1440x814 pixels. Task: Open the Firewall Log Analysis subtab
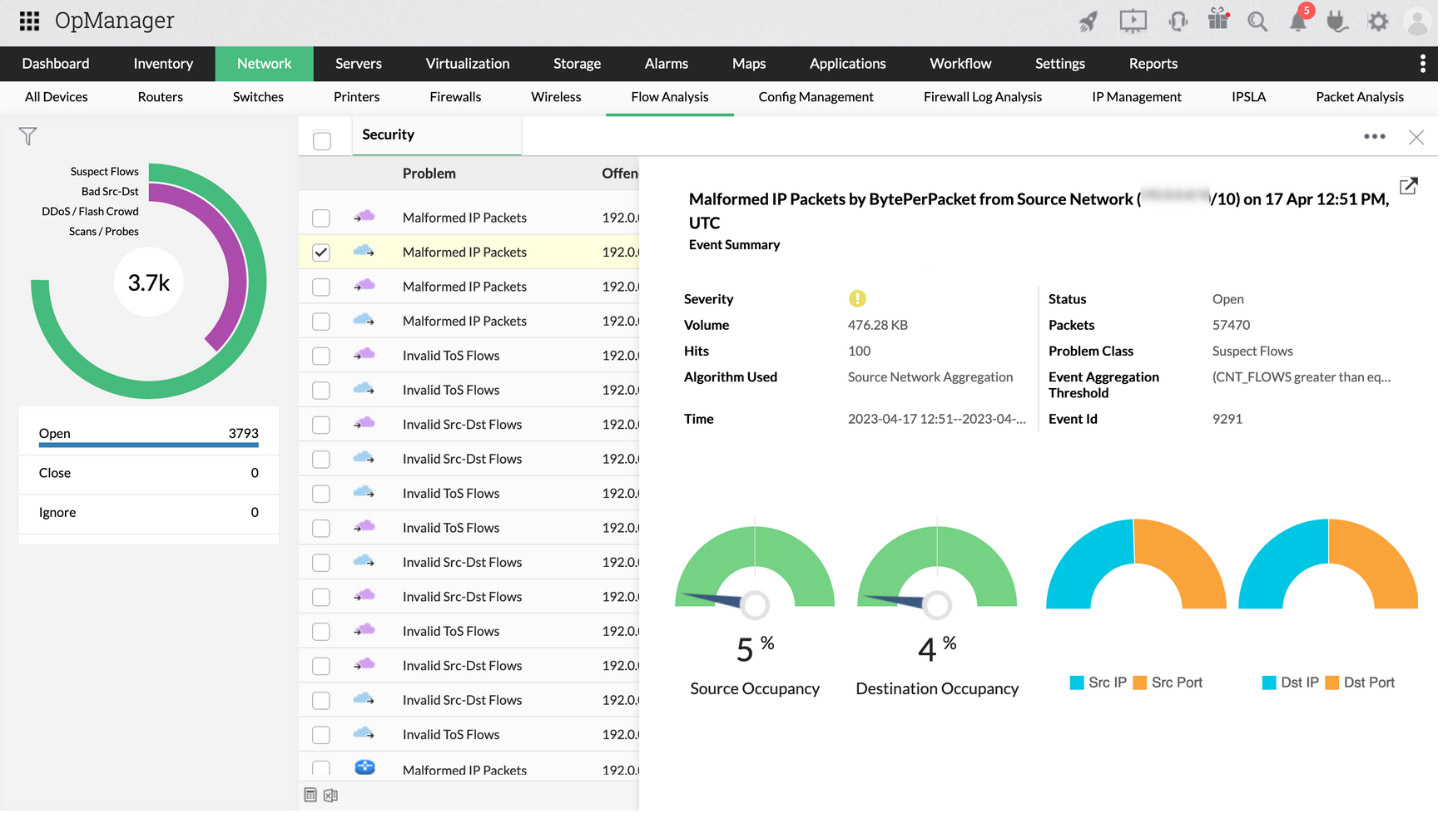pyautogui.click(x=982, y=97)
